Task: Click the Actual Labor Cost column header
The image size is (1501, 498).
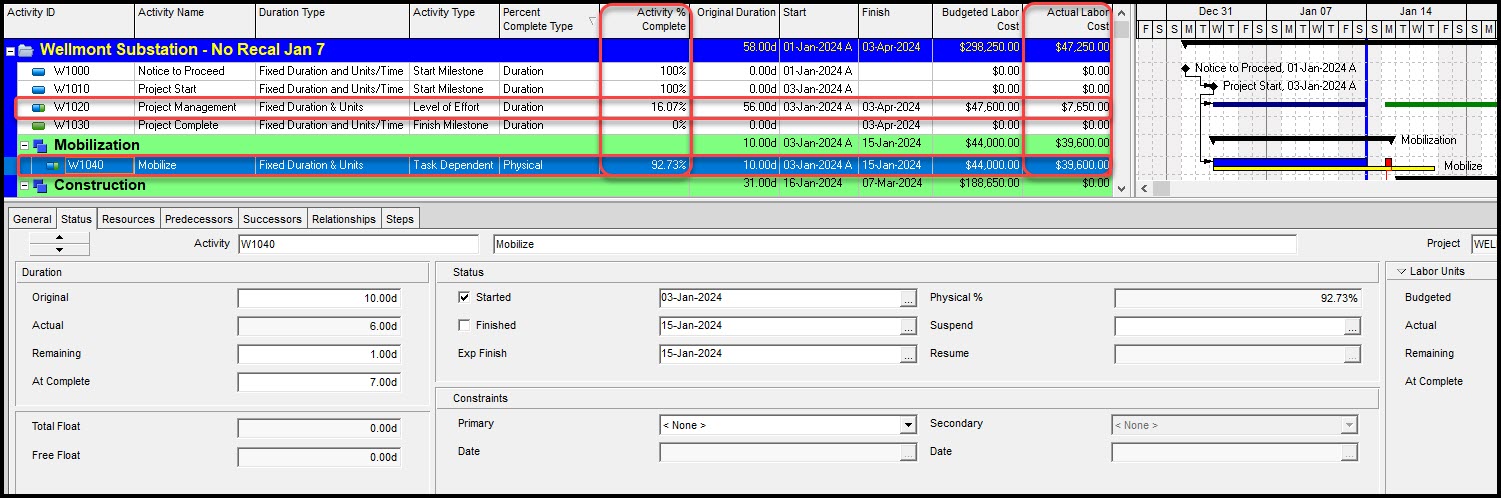Action: click(1070, 19)
